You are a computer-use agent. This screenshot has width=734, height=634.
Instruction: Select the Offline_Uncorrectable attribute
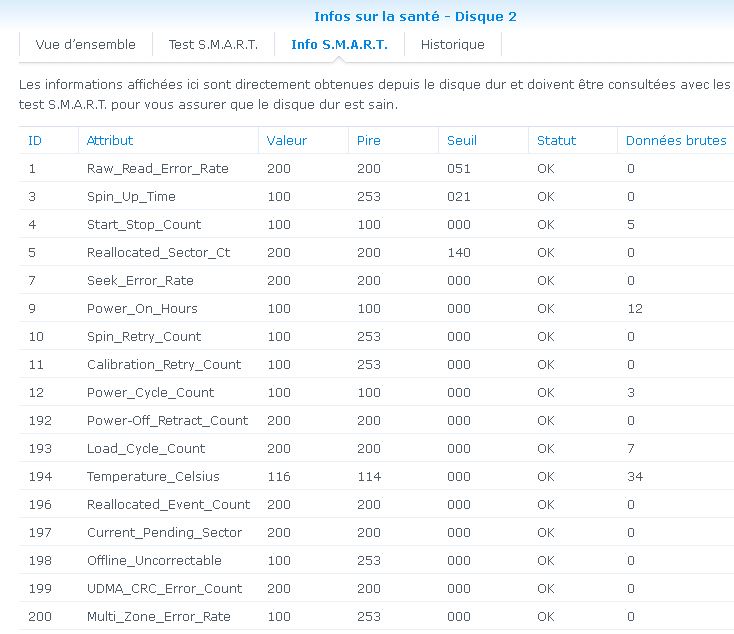154,560
